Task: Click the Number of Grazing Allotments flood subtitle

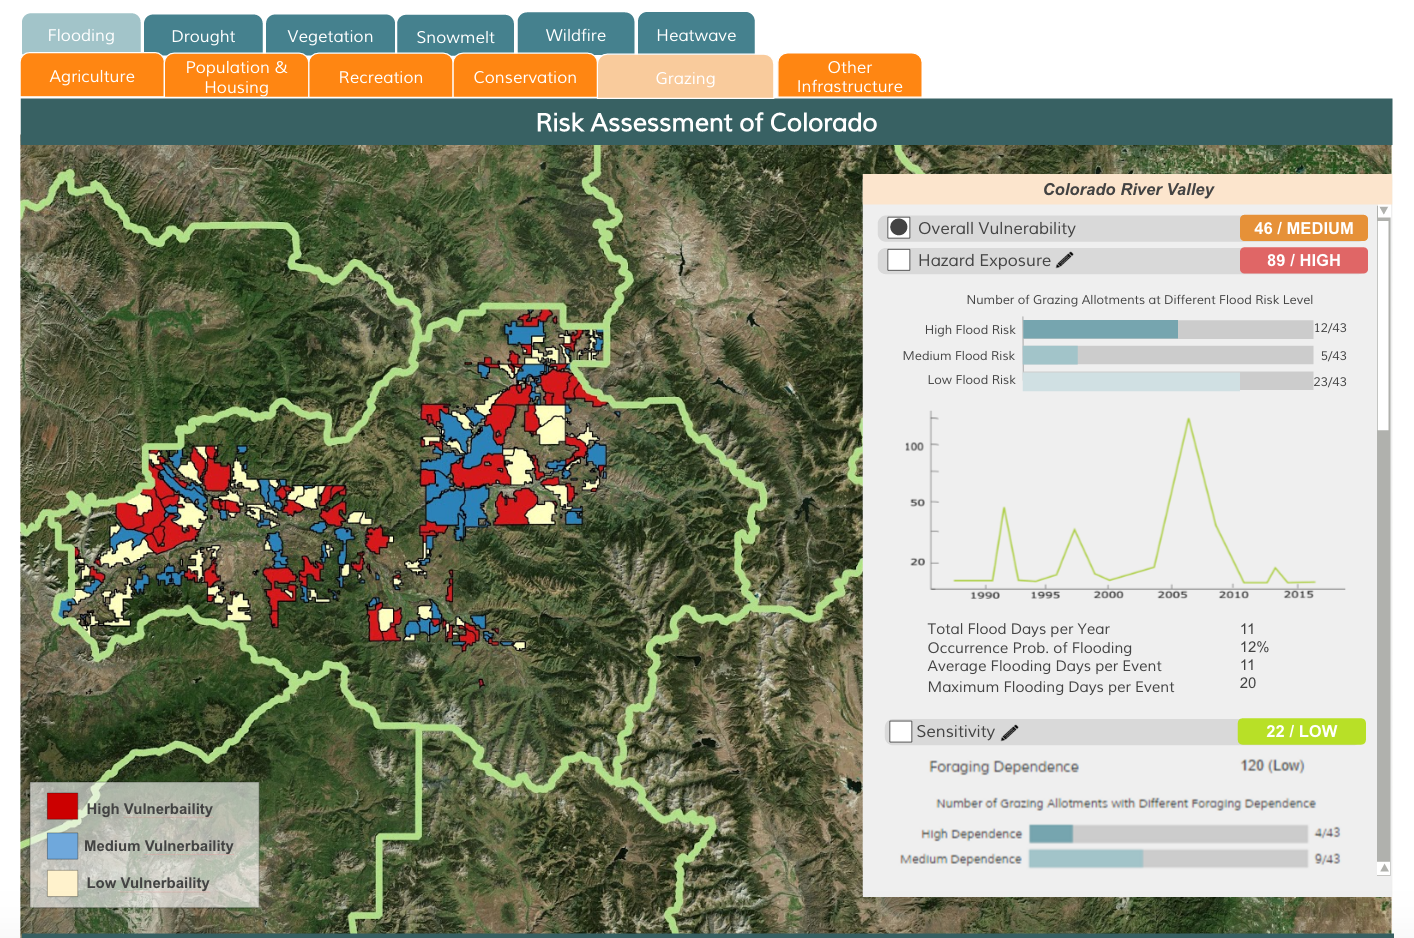Action: point(1139,299)
